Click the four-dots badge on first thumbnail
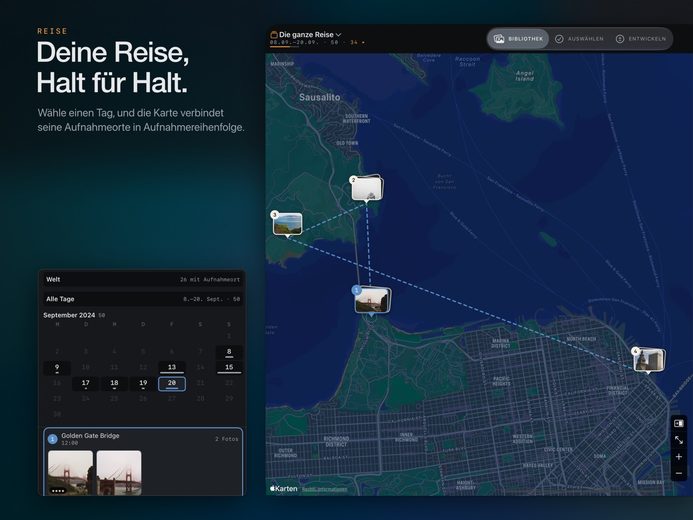Image resolution: width=693 pixels, height=520 pixels. [58, 490]
